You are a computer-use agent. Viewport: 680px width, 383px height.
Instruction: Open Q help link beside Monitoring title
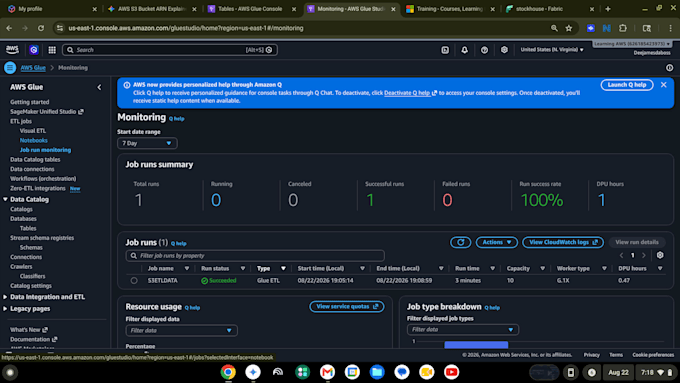[177, 118]
